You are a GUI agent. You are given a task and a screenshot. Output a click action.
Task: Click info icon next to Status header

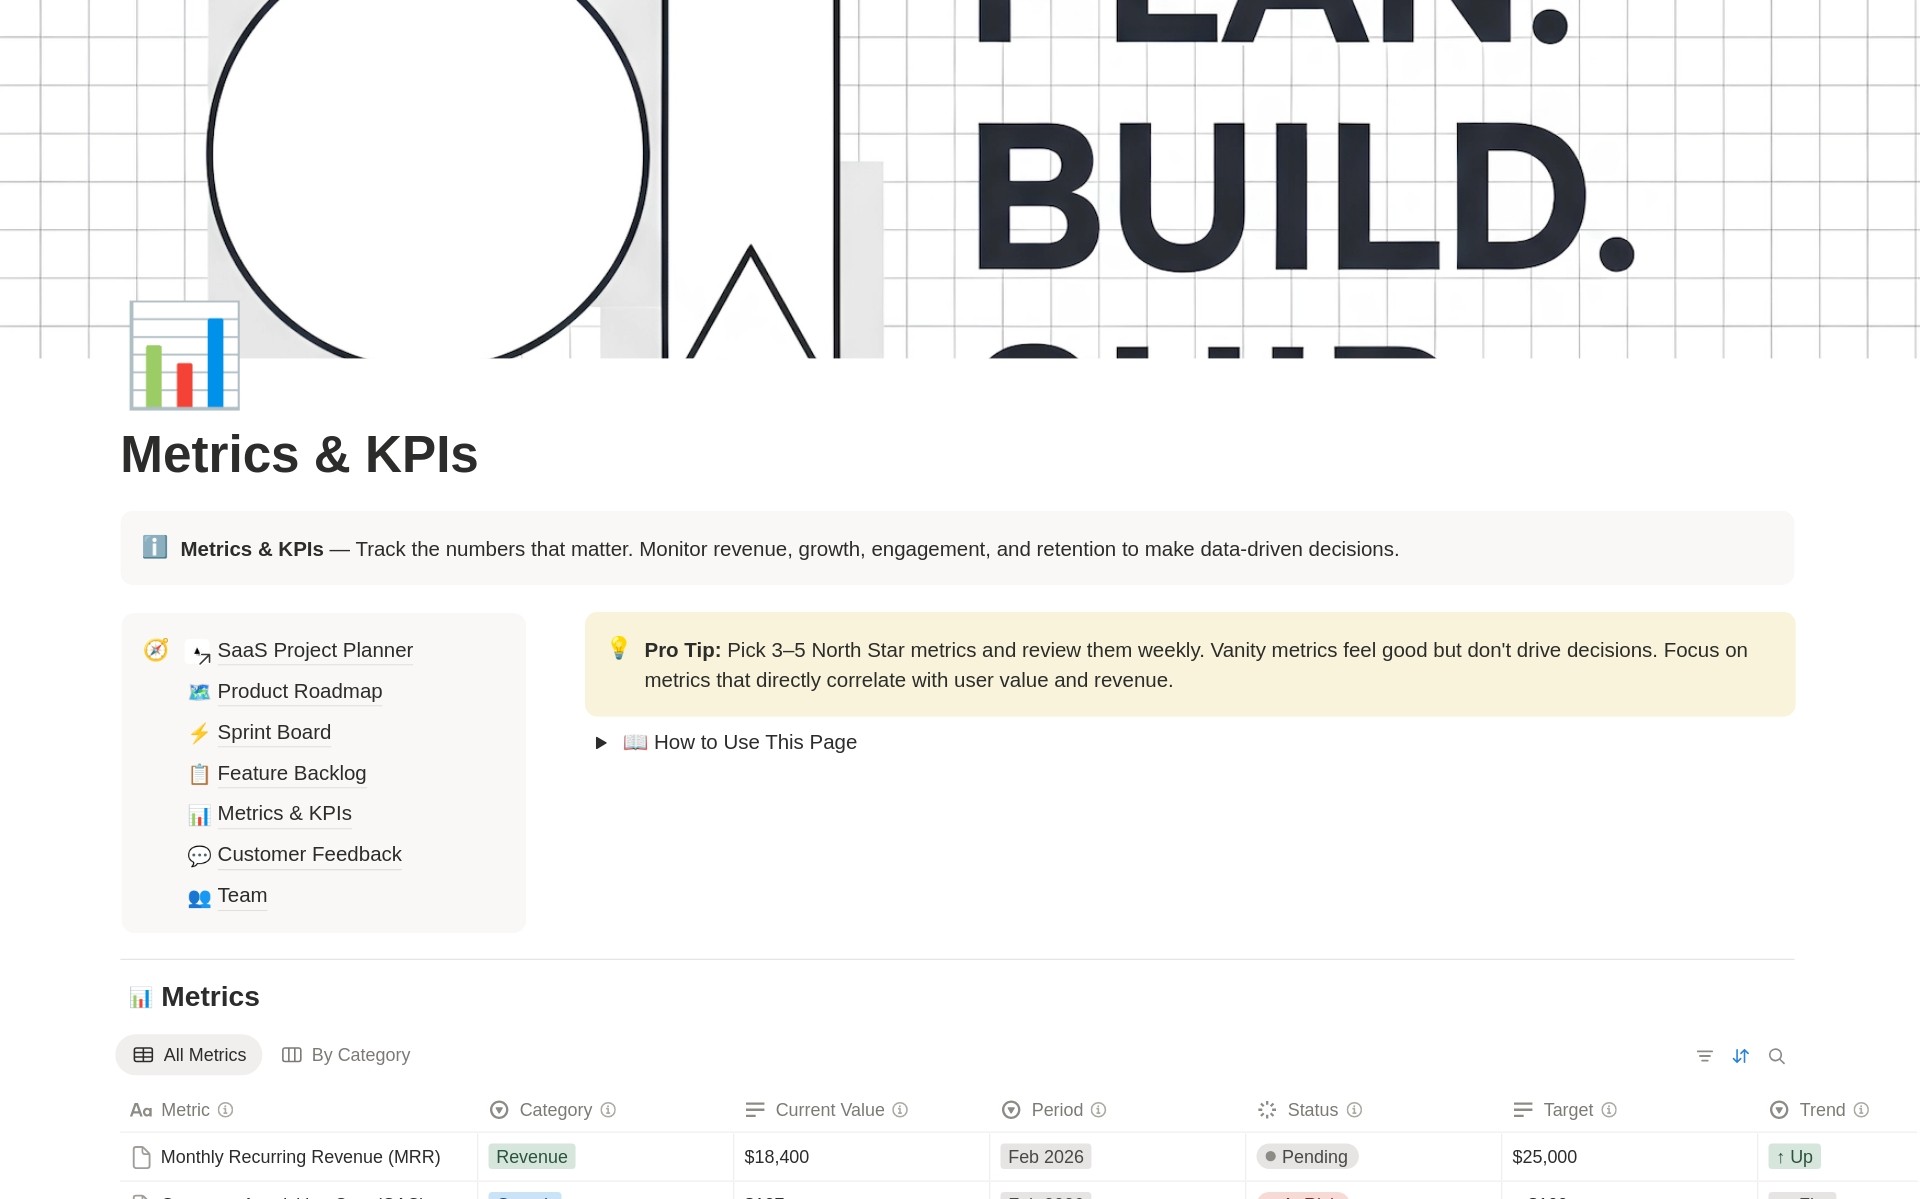(x=1354, y=1110)
